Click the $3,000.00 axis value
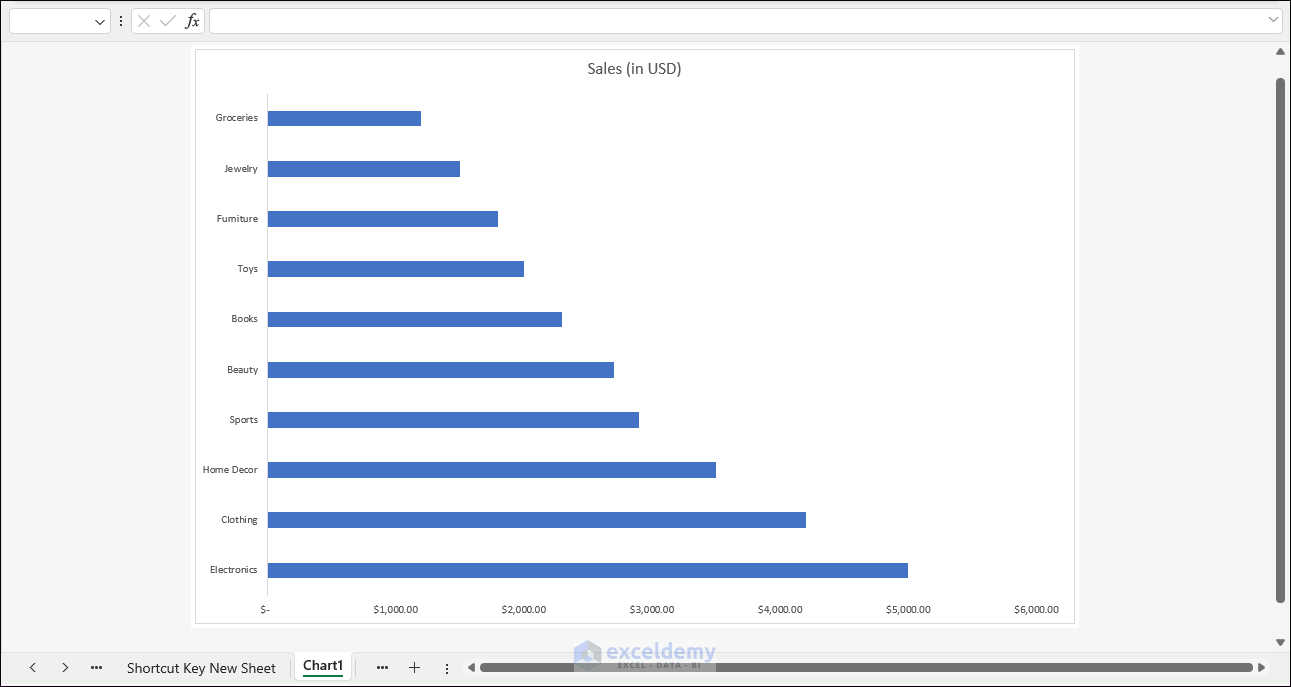1291x687 pixels. (652, 609)
